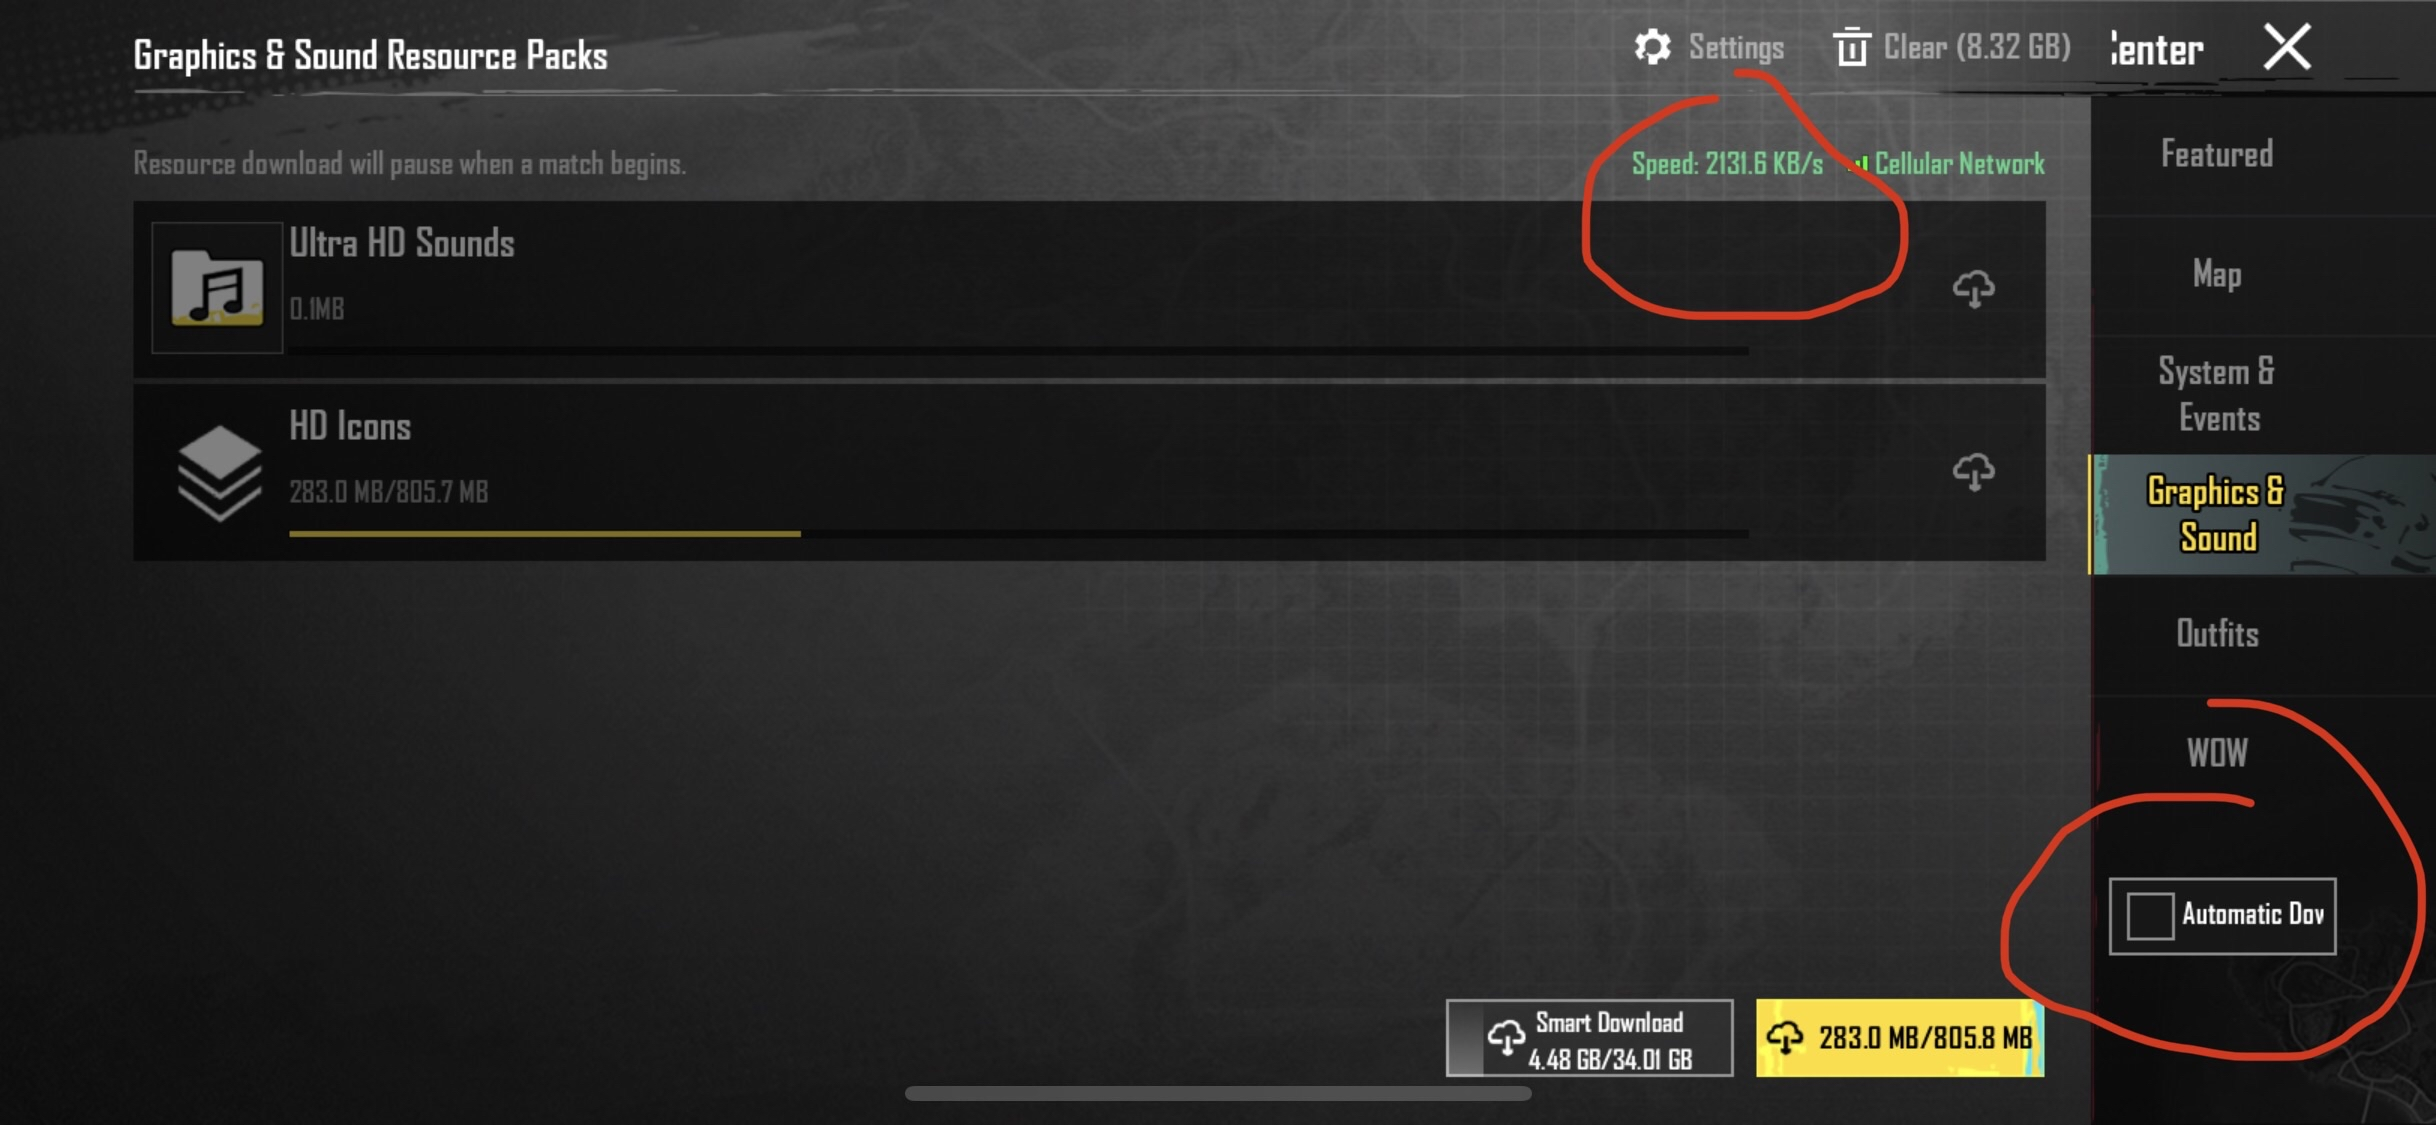Download HD Icons via cloud icon
This screenshot has height=1125, width=2436.
click(1973, 472)
